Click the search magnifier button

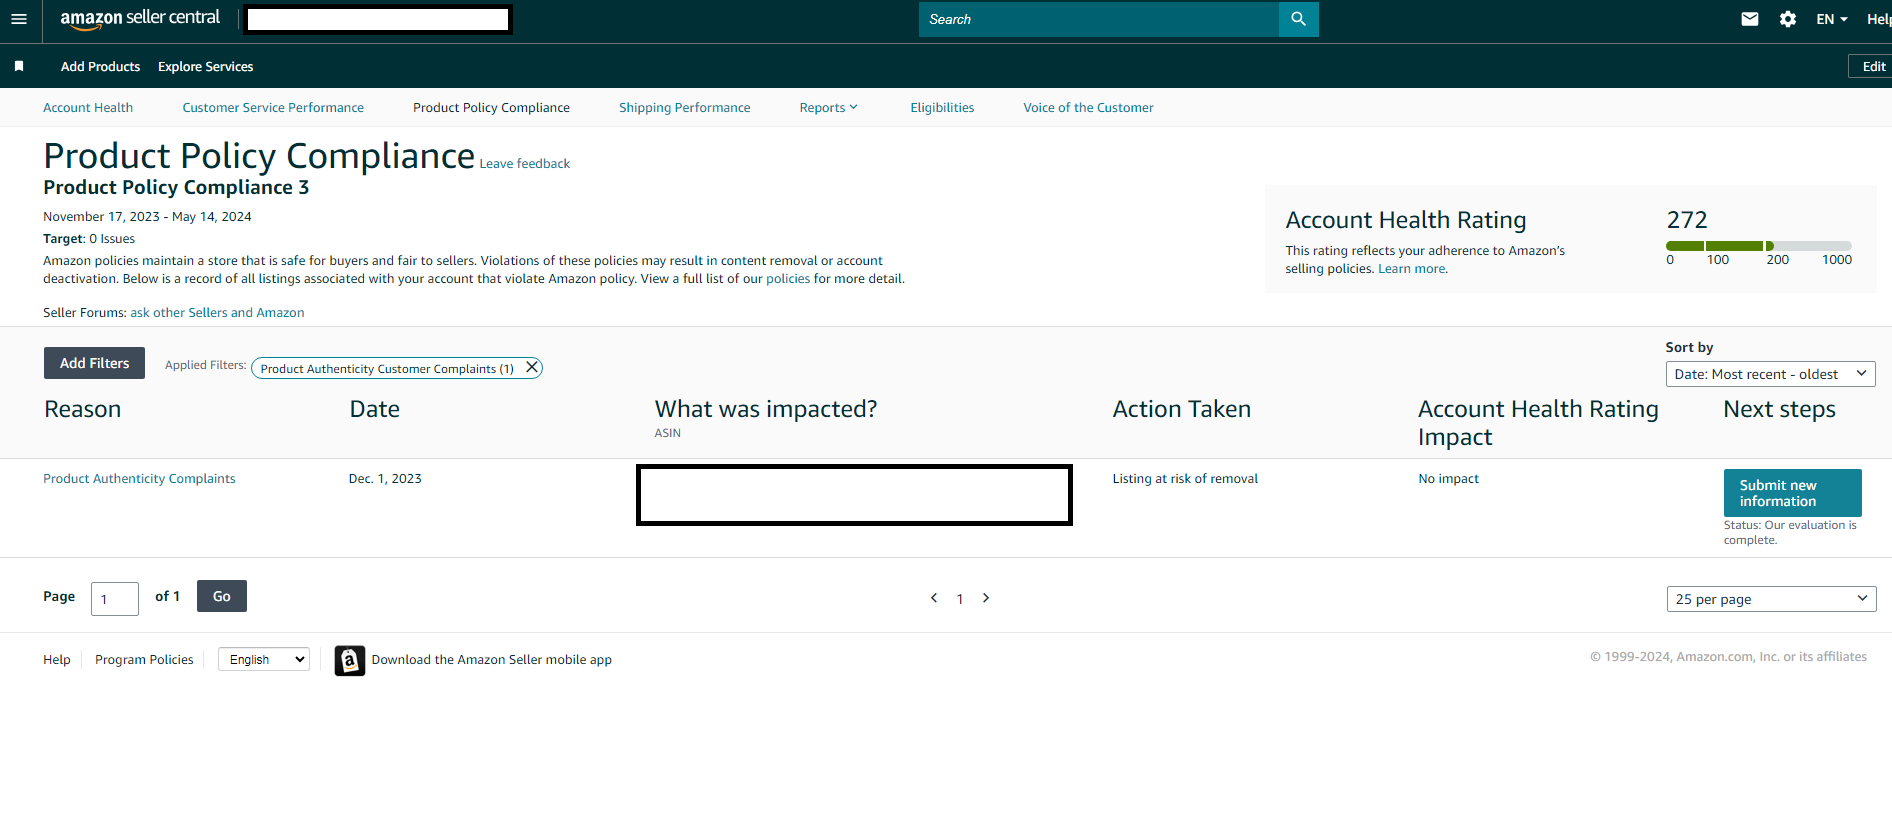pyautogui.click(x=1298, y=19)
